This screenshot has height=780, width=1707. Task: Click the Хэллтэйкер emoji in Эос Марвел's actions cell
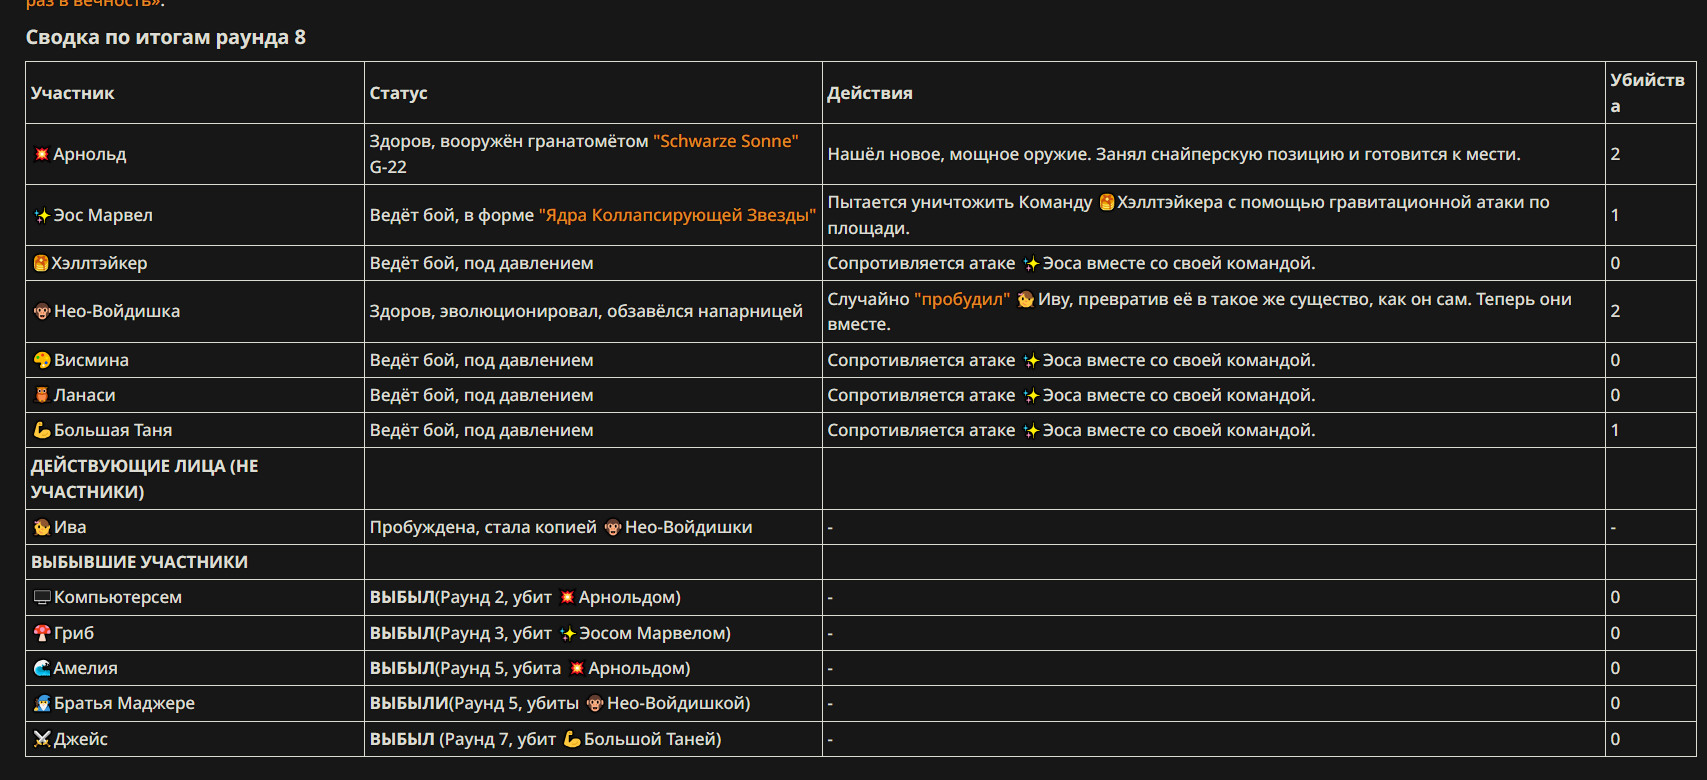(1107, 202)
